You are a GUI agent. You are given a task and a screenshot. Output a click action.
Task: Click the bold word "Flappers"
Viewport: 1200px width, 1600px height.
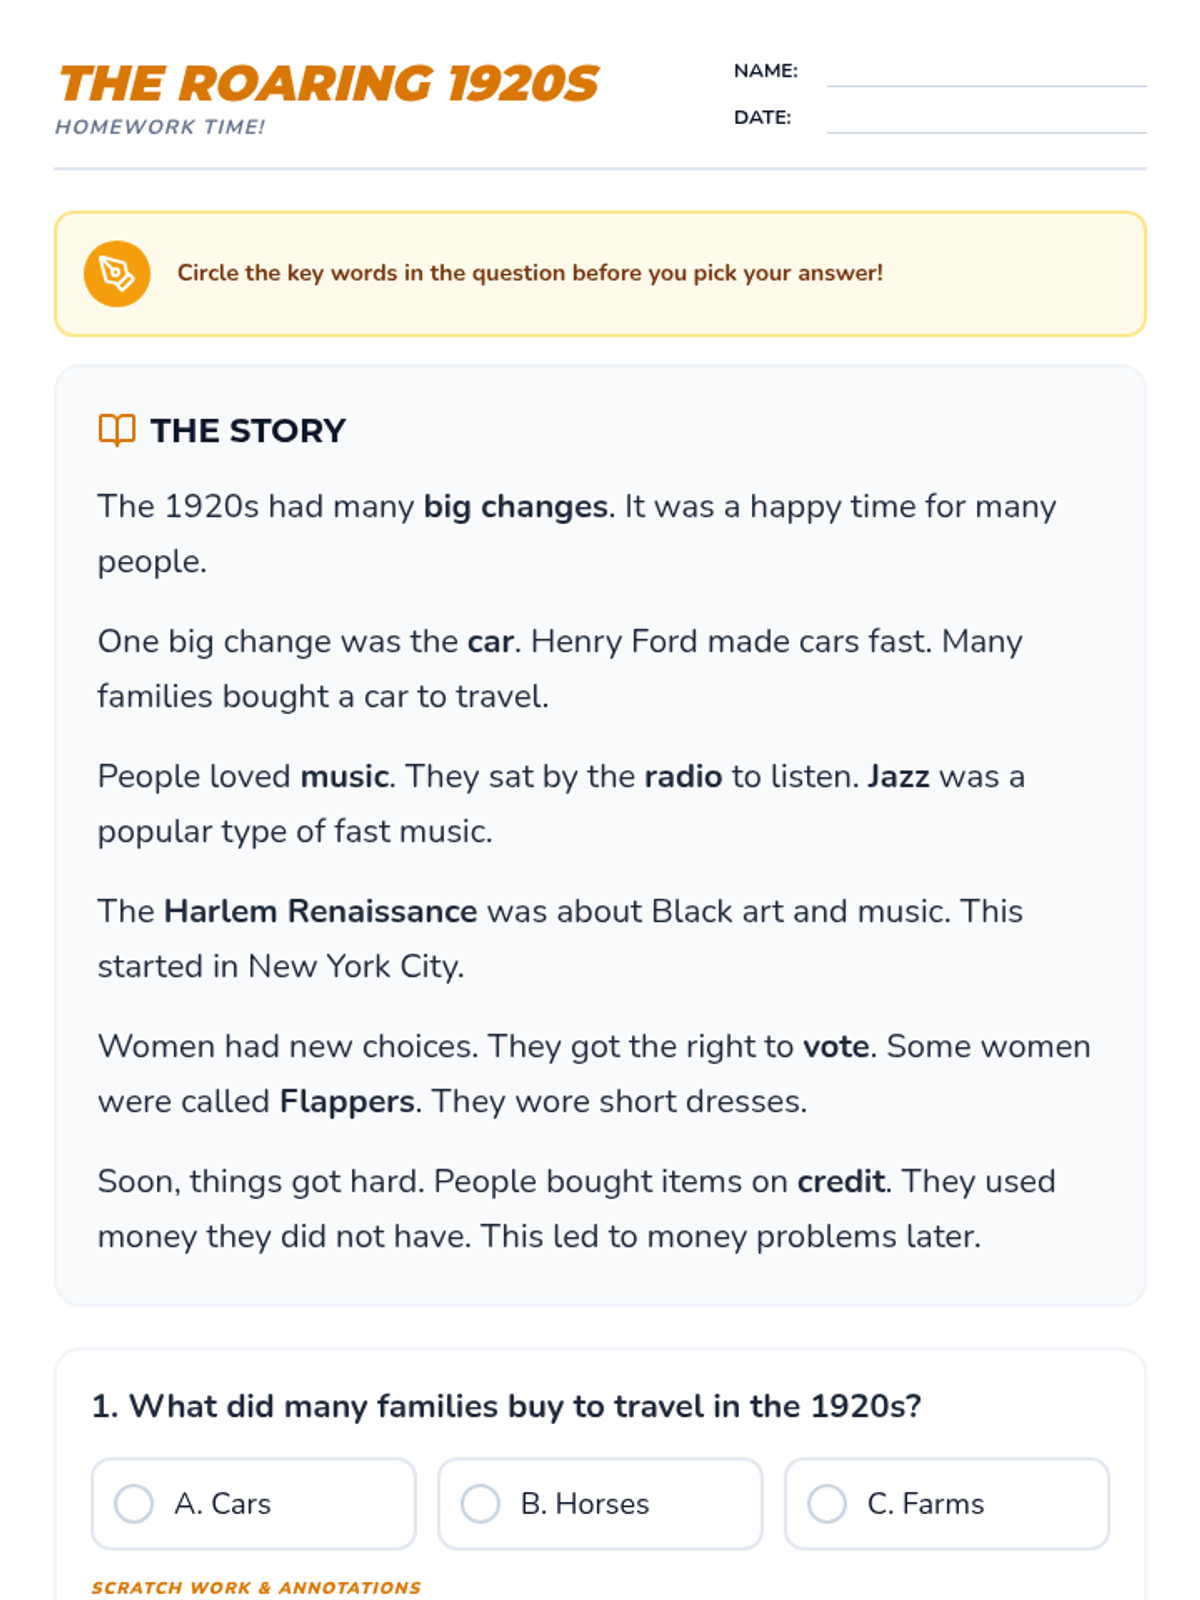pos(347,1101)
